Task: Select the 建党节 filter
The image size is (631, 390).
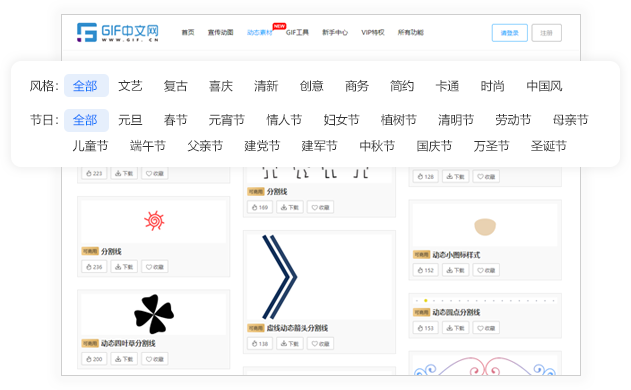Action: [x=262, y=146]
